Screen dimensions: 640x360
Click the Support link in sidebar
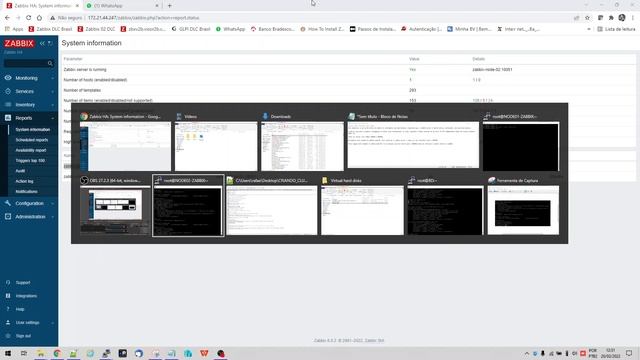tap(23, 282)
